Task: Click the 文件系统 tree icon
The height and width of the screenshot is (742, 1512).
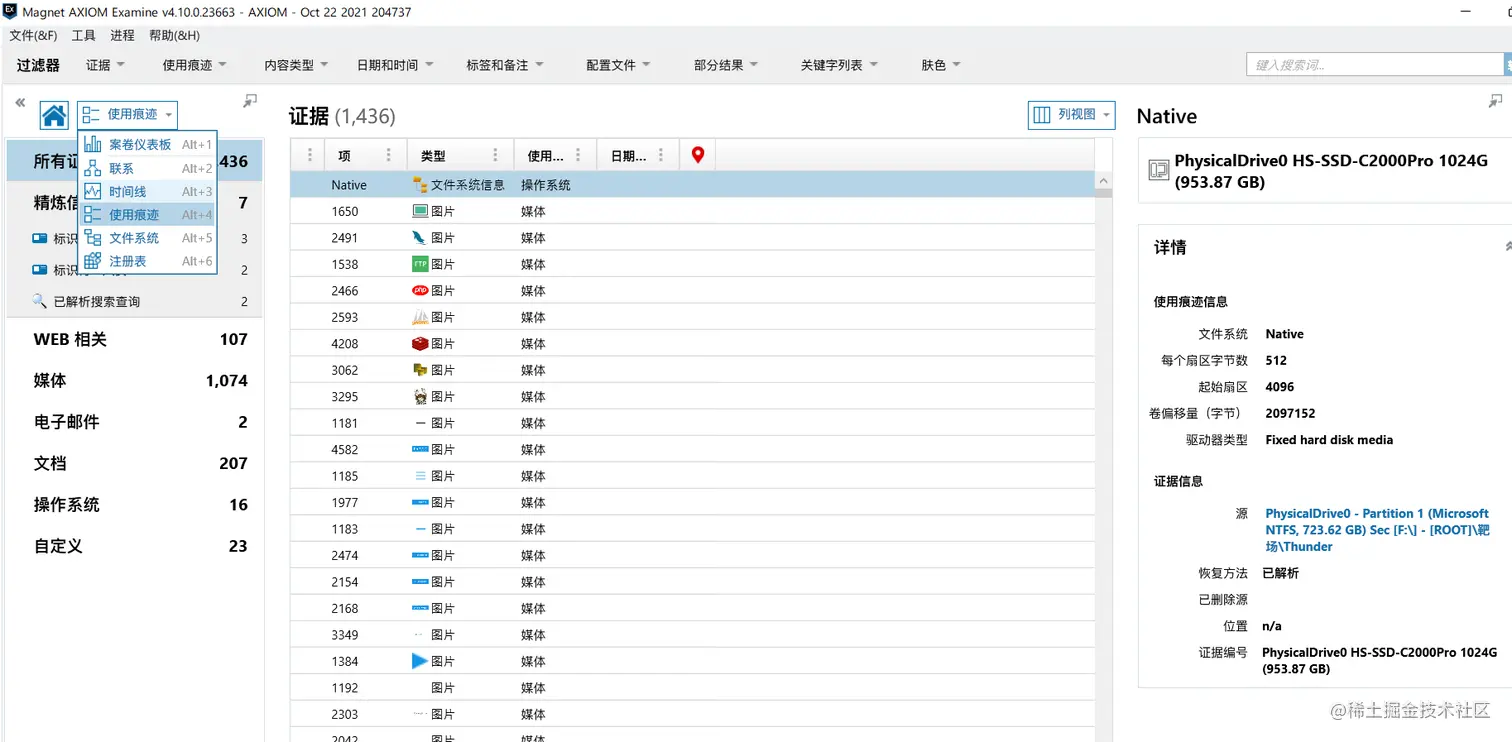Action: coord(93,238)
